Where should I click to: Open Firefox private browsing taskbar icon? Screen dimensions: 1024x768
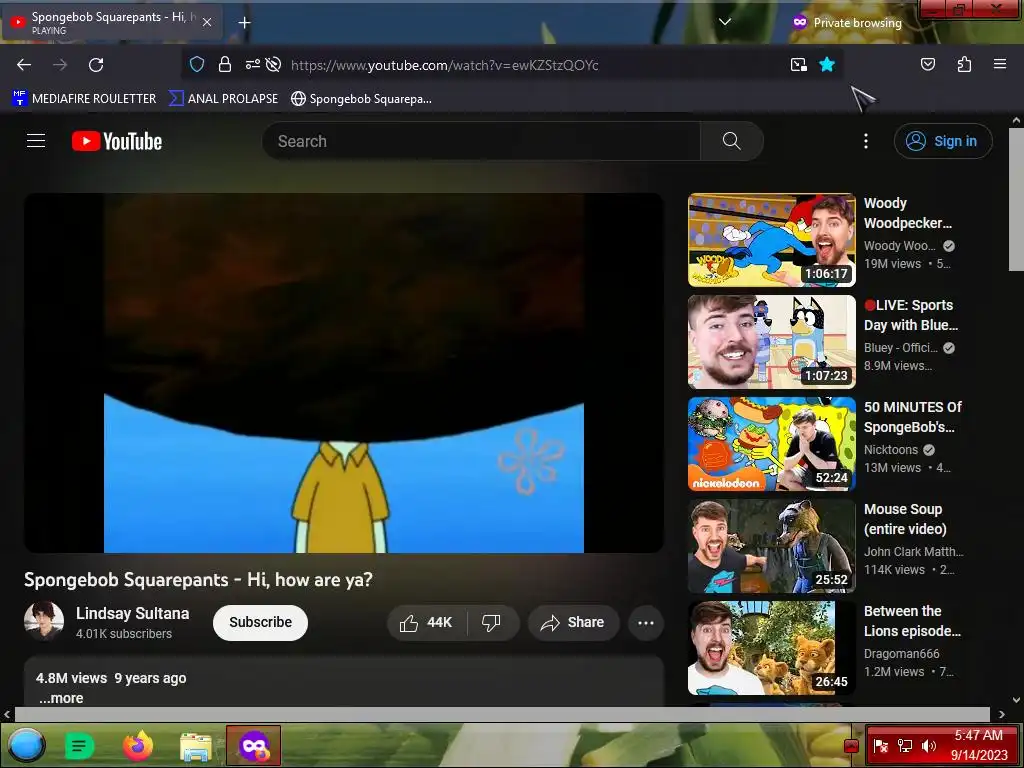[x=253, y=745]
